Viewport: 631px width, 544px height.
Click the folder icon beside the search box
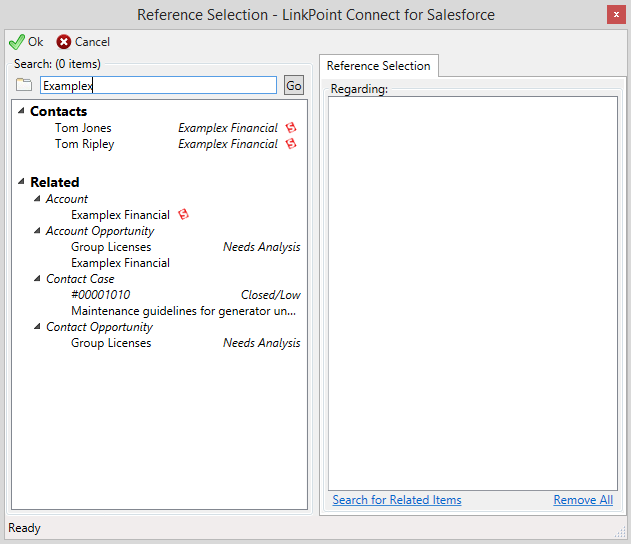pos(24,85)
